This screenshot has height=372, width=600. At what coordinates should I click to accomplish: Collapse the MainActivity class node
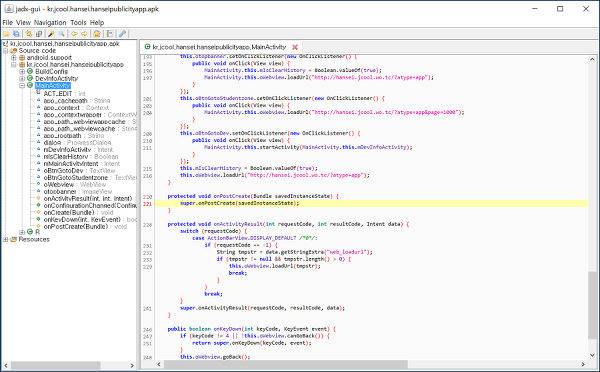[22, 85]
